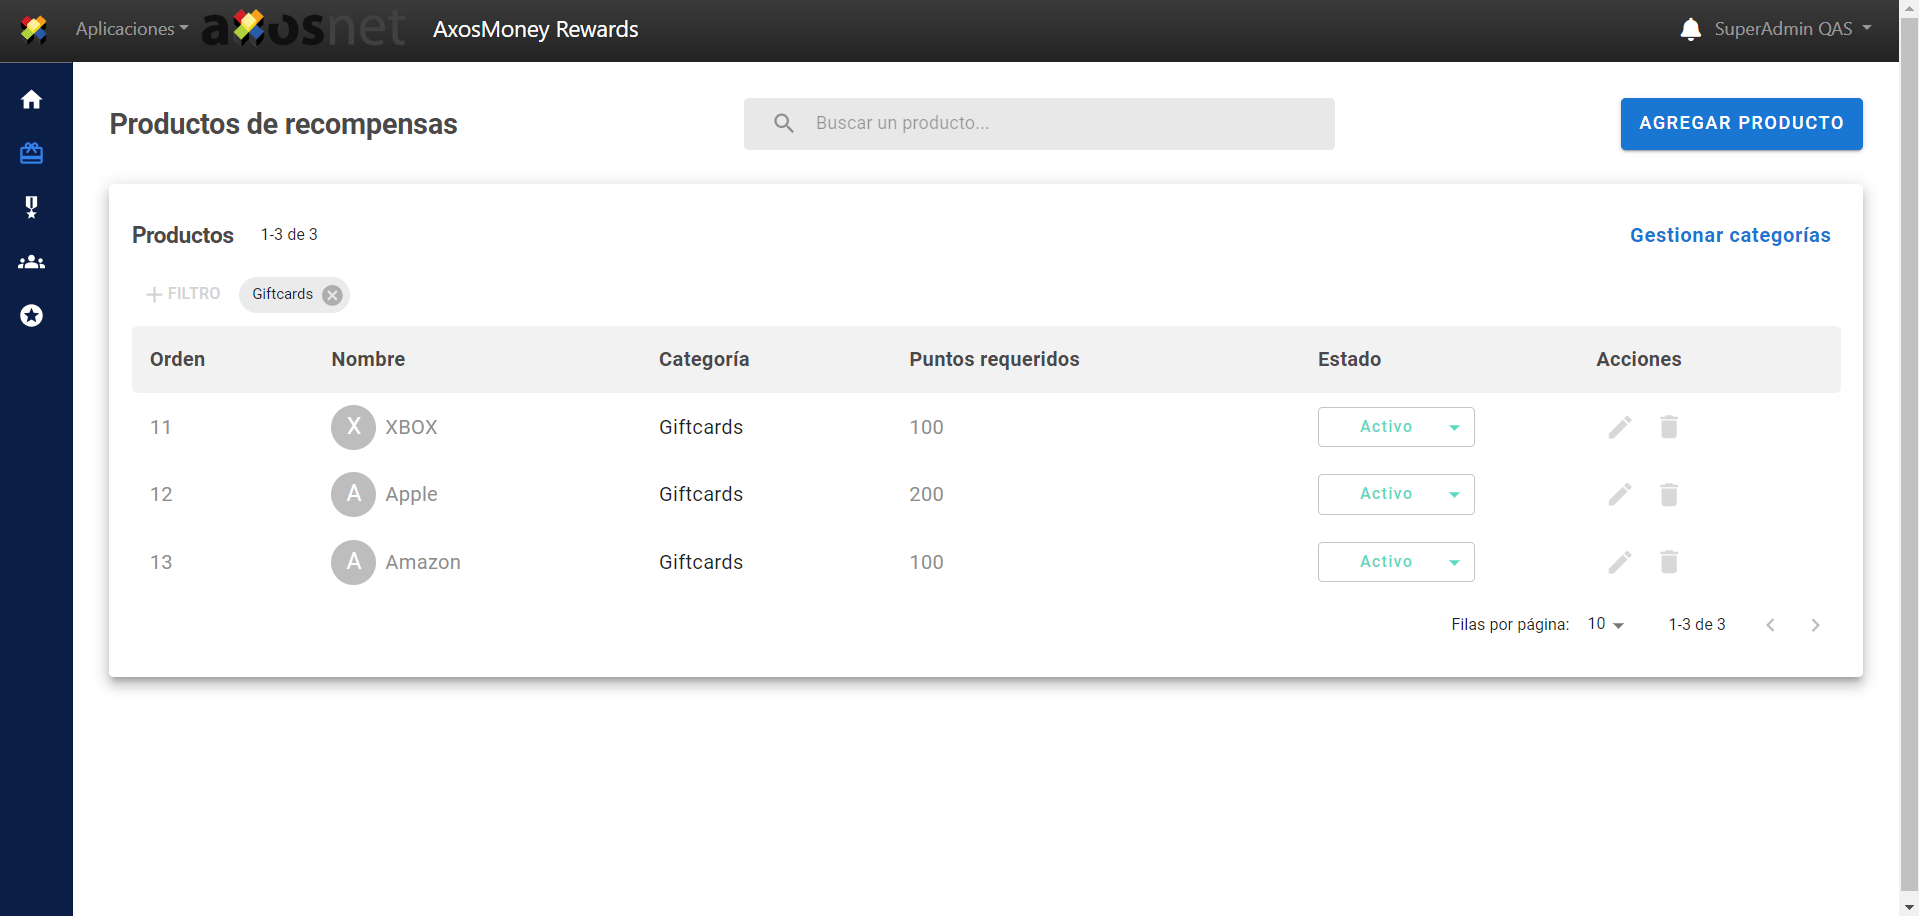Delete the XBOX product with trash icon
This screenshot has height=916, width=1919.
(x=1668, y=428)
